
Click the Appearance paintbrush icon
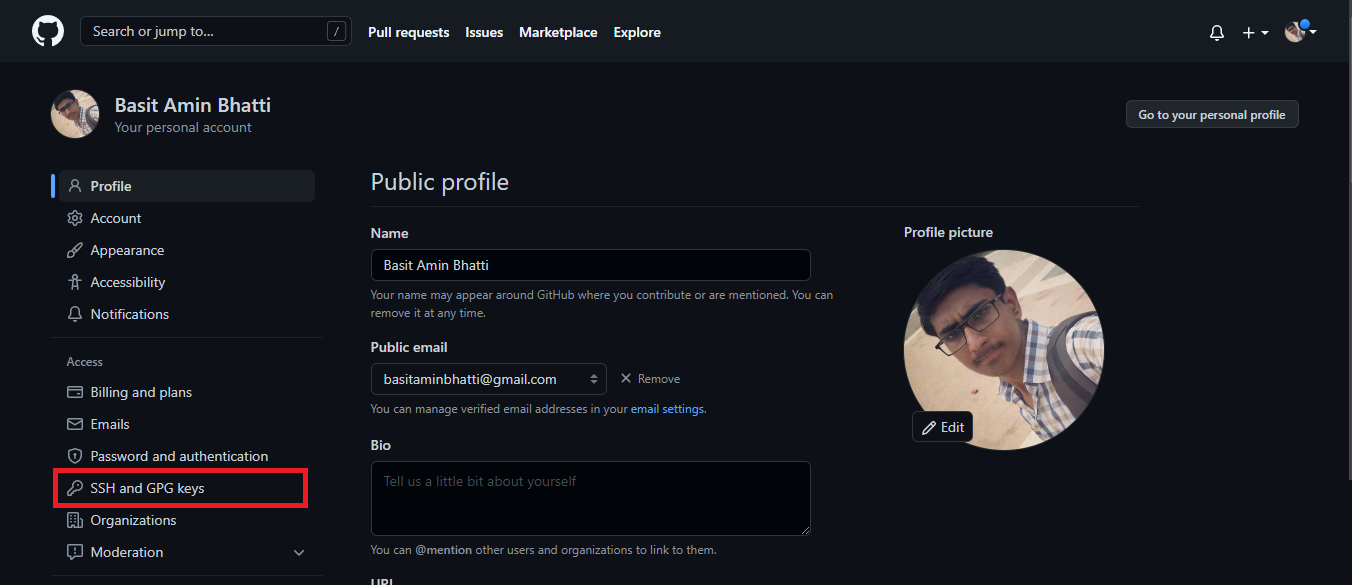coord(74,250)
